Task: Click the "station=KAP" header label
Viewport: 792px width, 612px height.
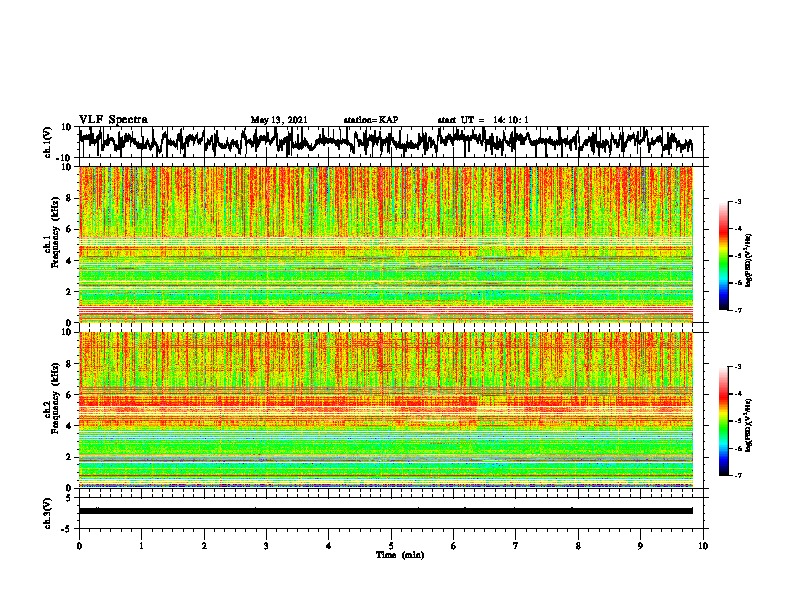Action: pos(371,120)
